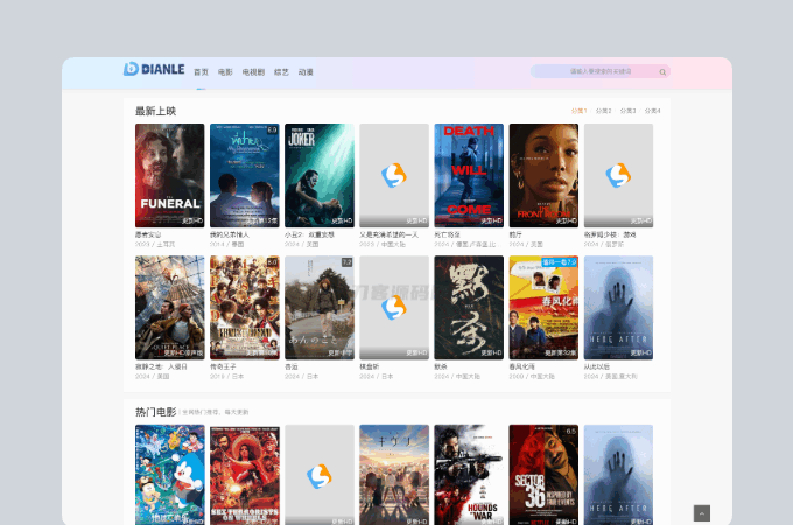Switch to the 分类1 tab
793x525 pixels.
coord(579,111)
